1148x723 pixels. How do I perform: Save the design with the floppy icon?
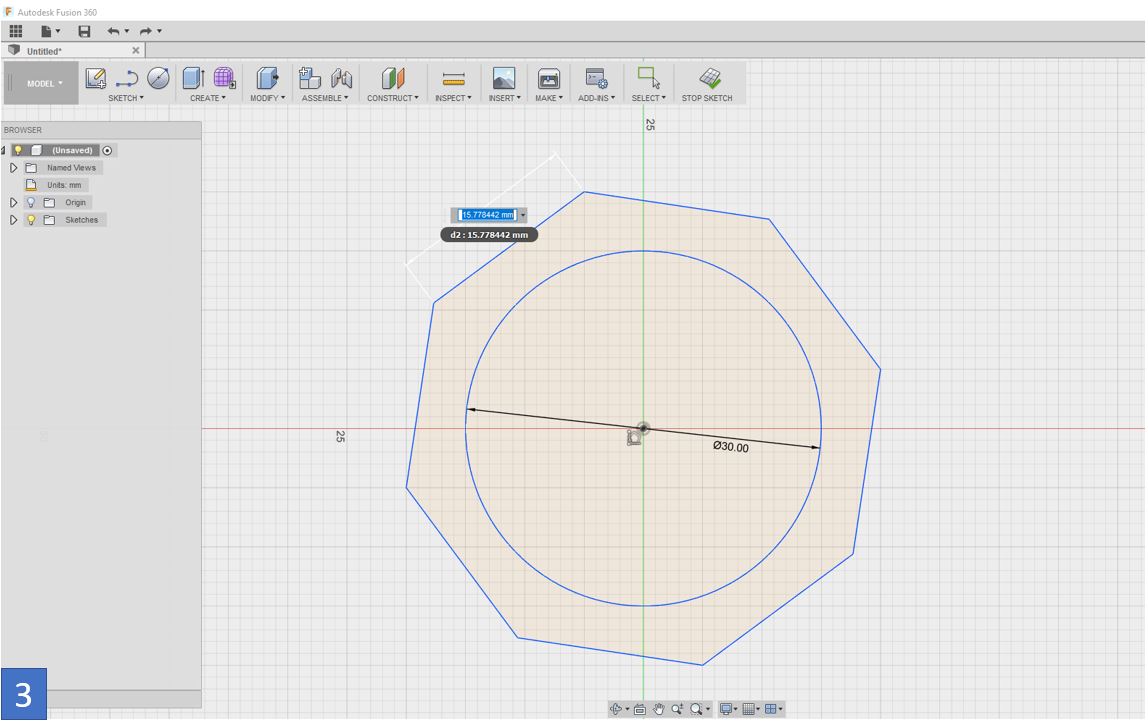tap(84, 31)
